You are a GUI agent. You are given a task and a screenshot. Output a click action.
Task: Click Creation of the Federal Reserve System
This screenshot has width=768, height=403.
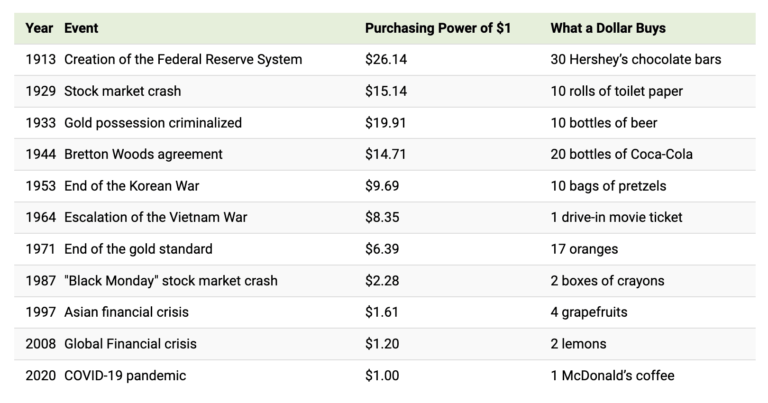182,60
